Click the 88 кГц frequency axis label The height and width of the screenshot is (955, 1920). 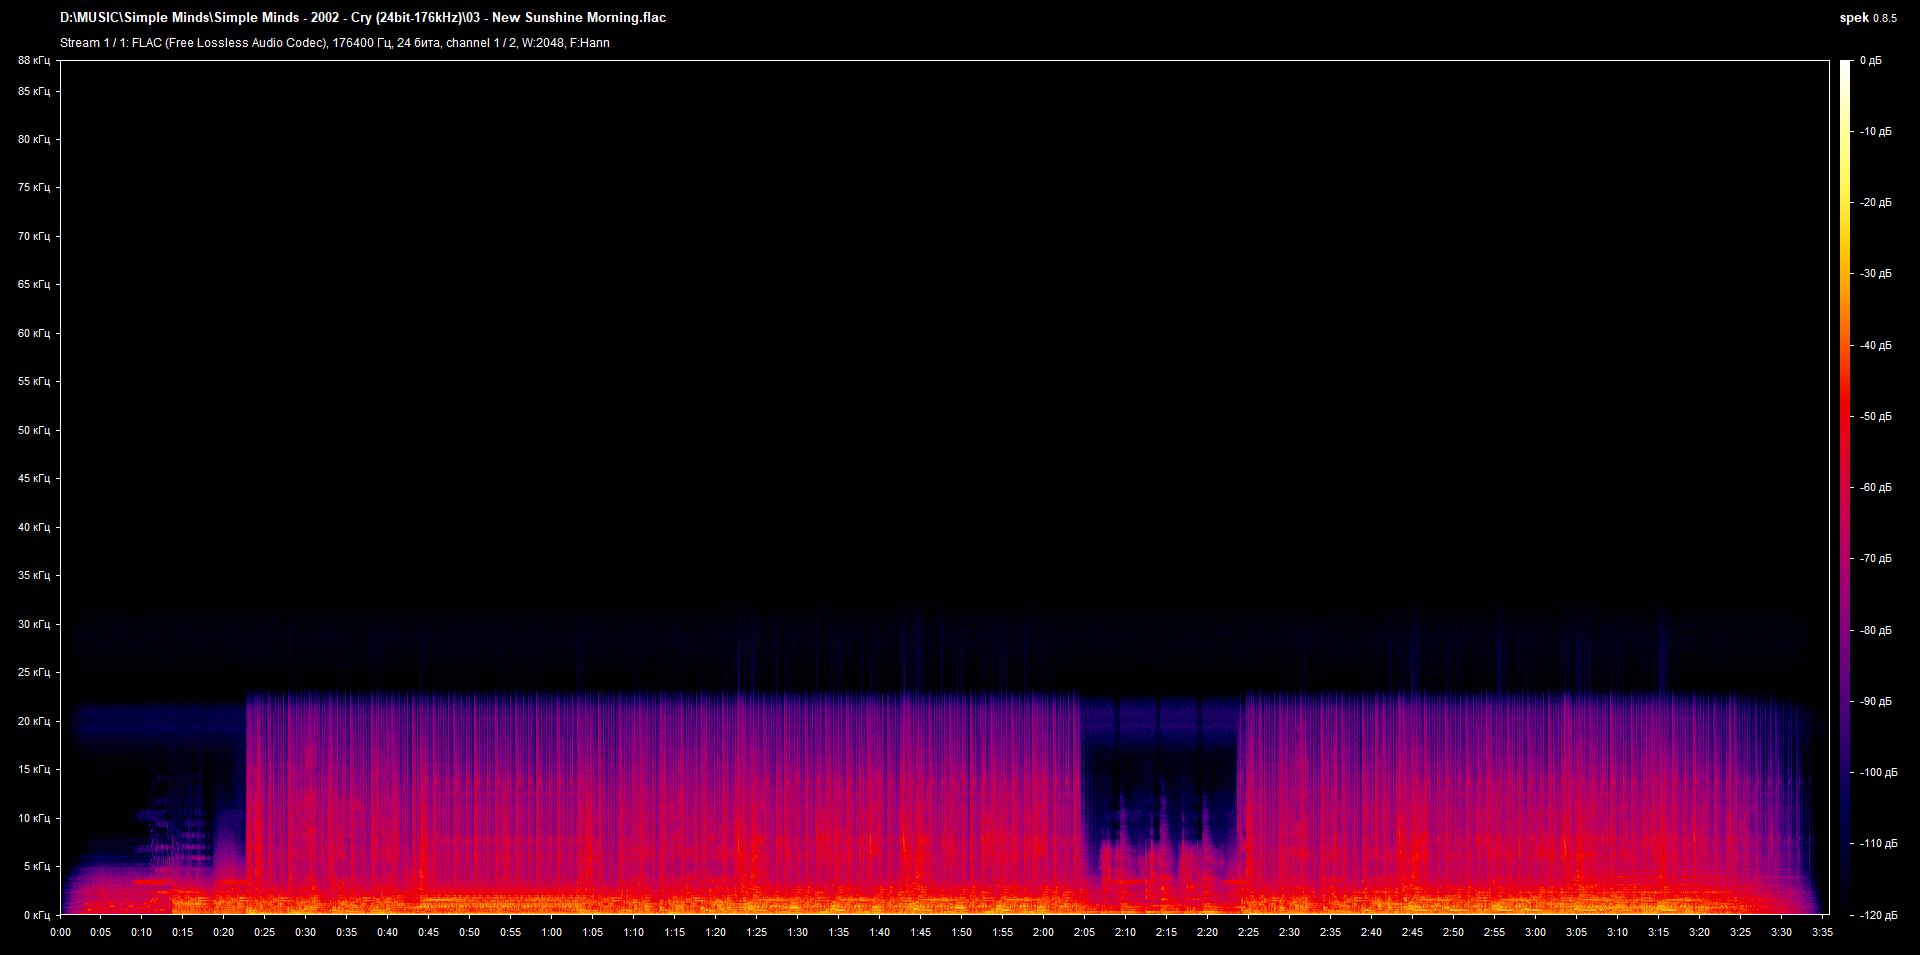[x=34, y=60]
